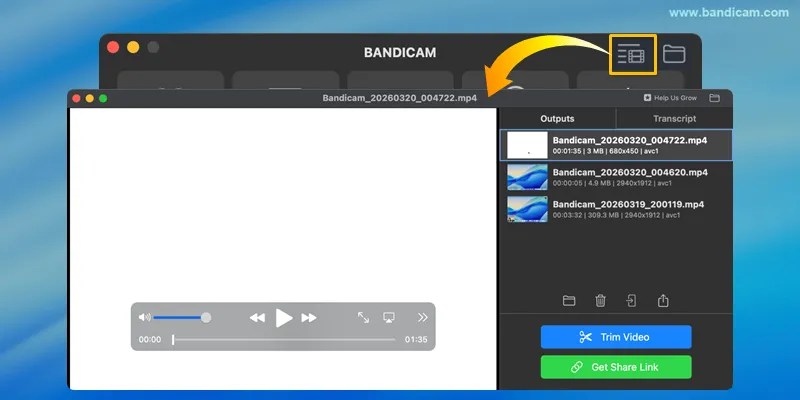
Task: Adjust the volume slider knob
Action: (x=206, y=317)
